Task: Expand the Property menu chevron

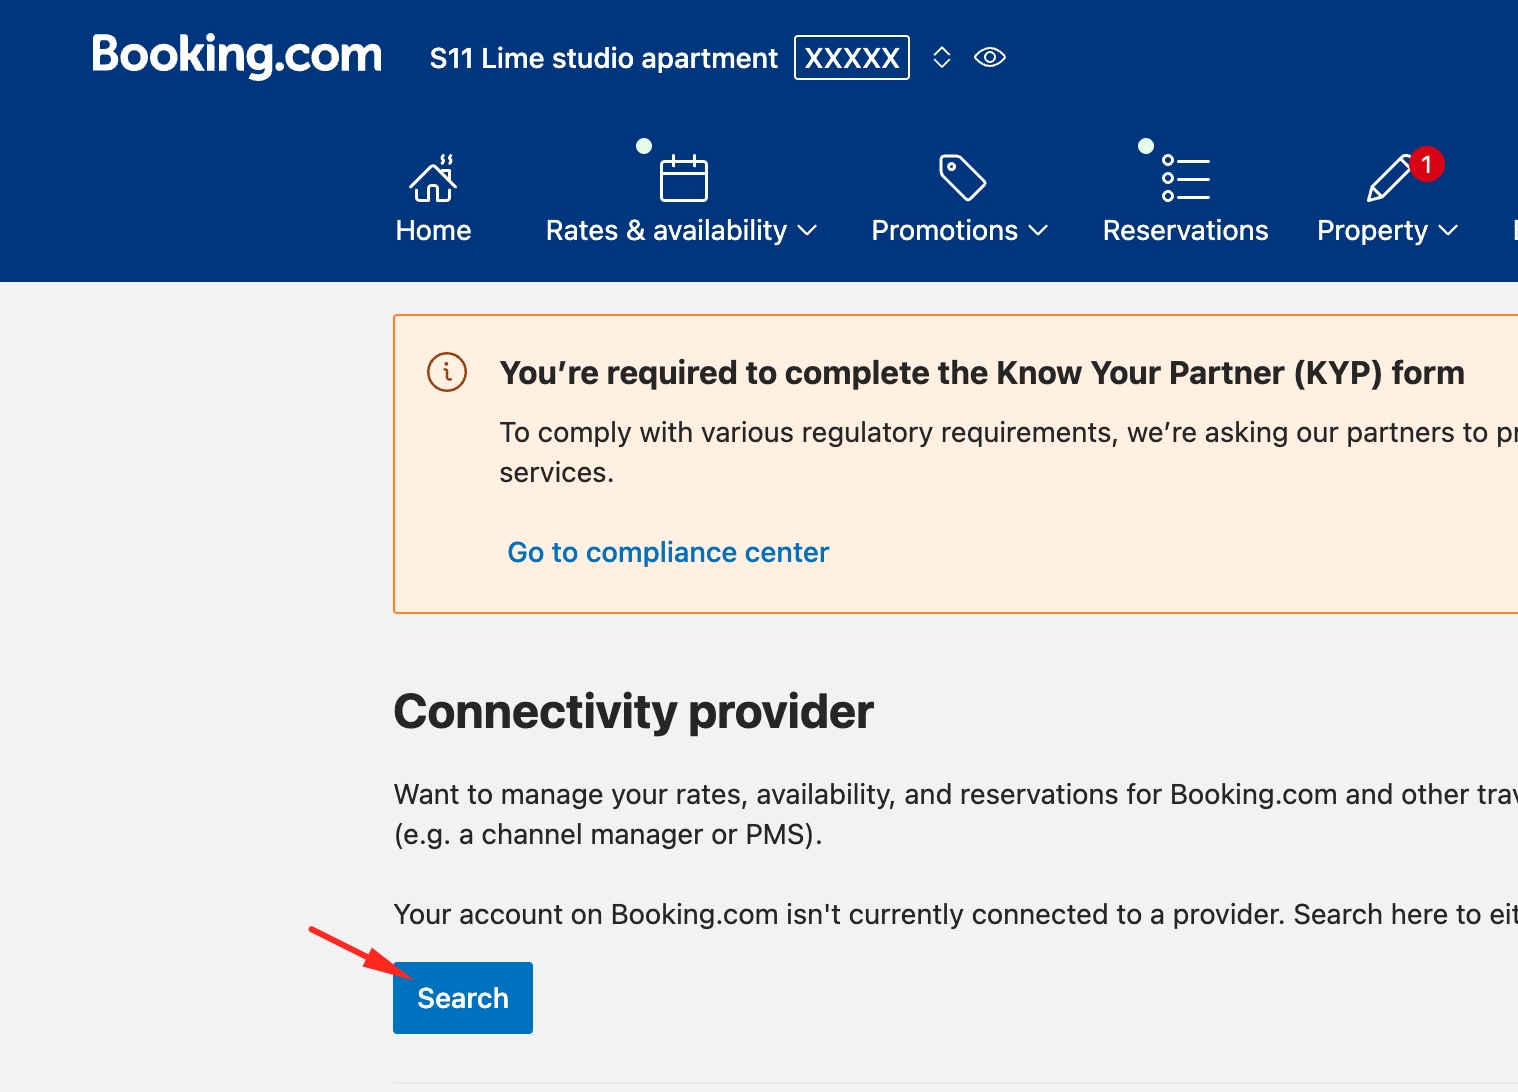Action: (1448, 231)
